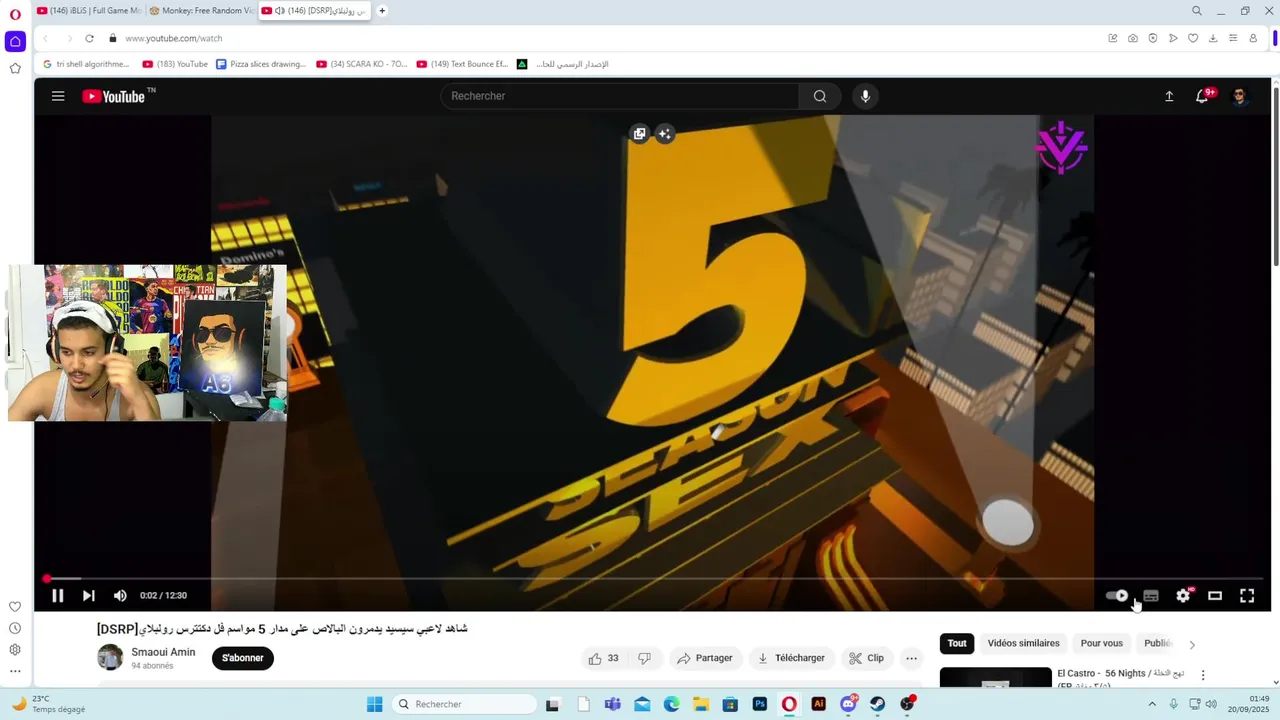Reload the page with the refresh icon
The image size is (1280, 720).
pos(89,38)
